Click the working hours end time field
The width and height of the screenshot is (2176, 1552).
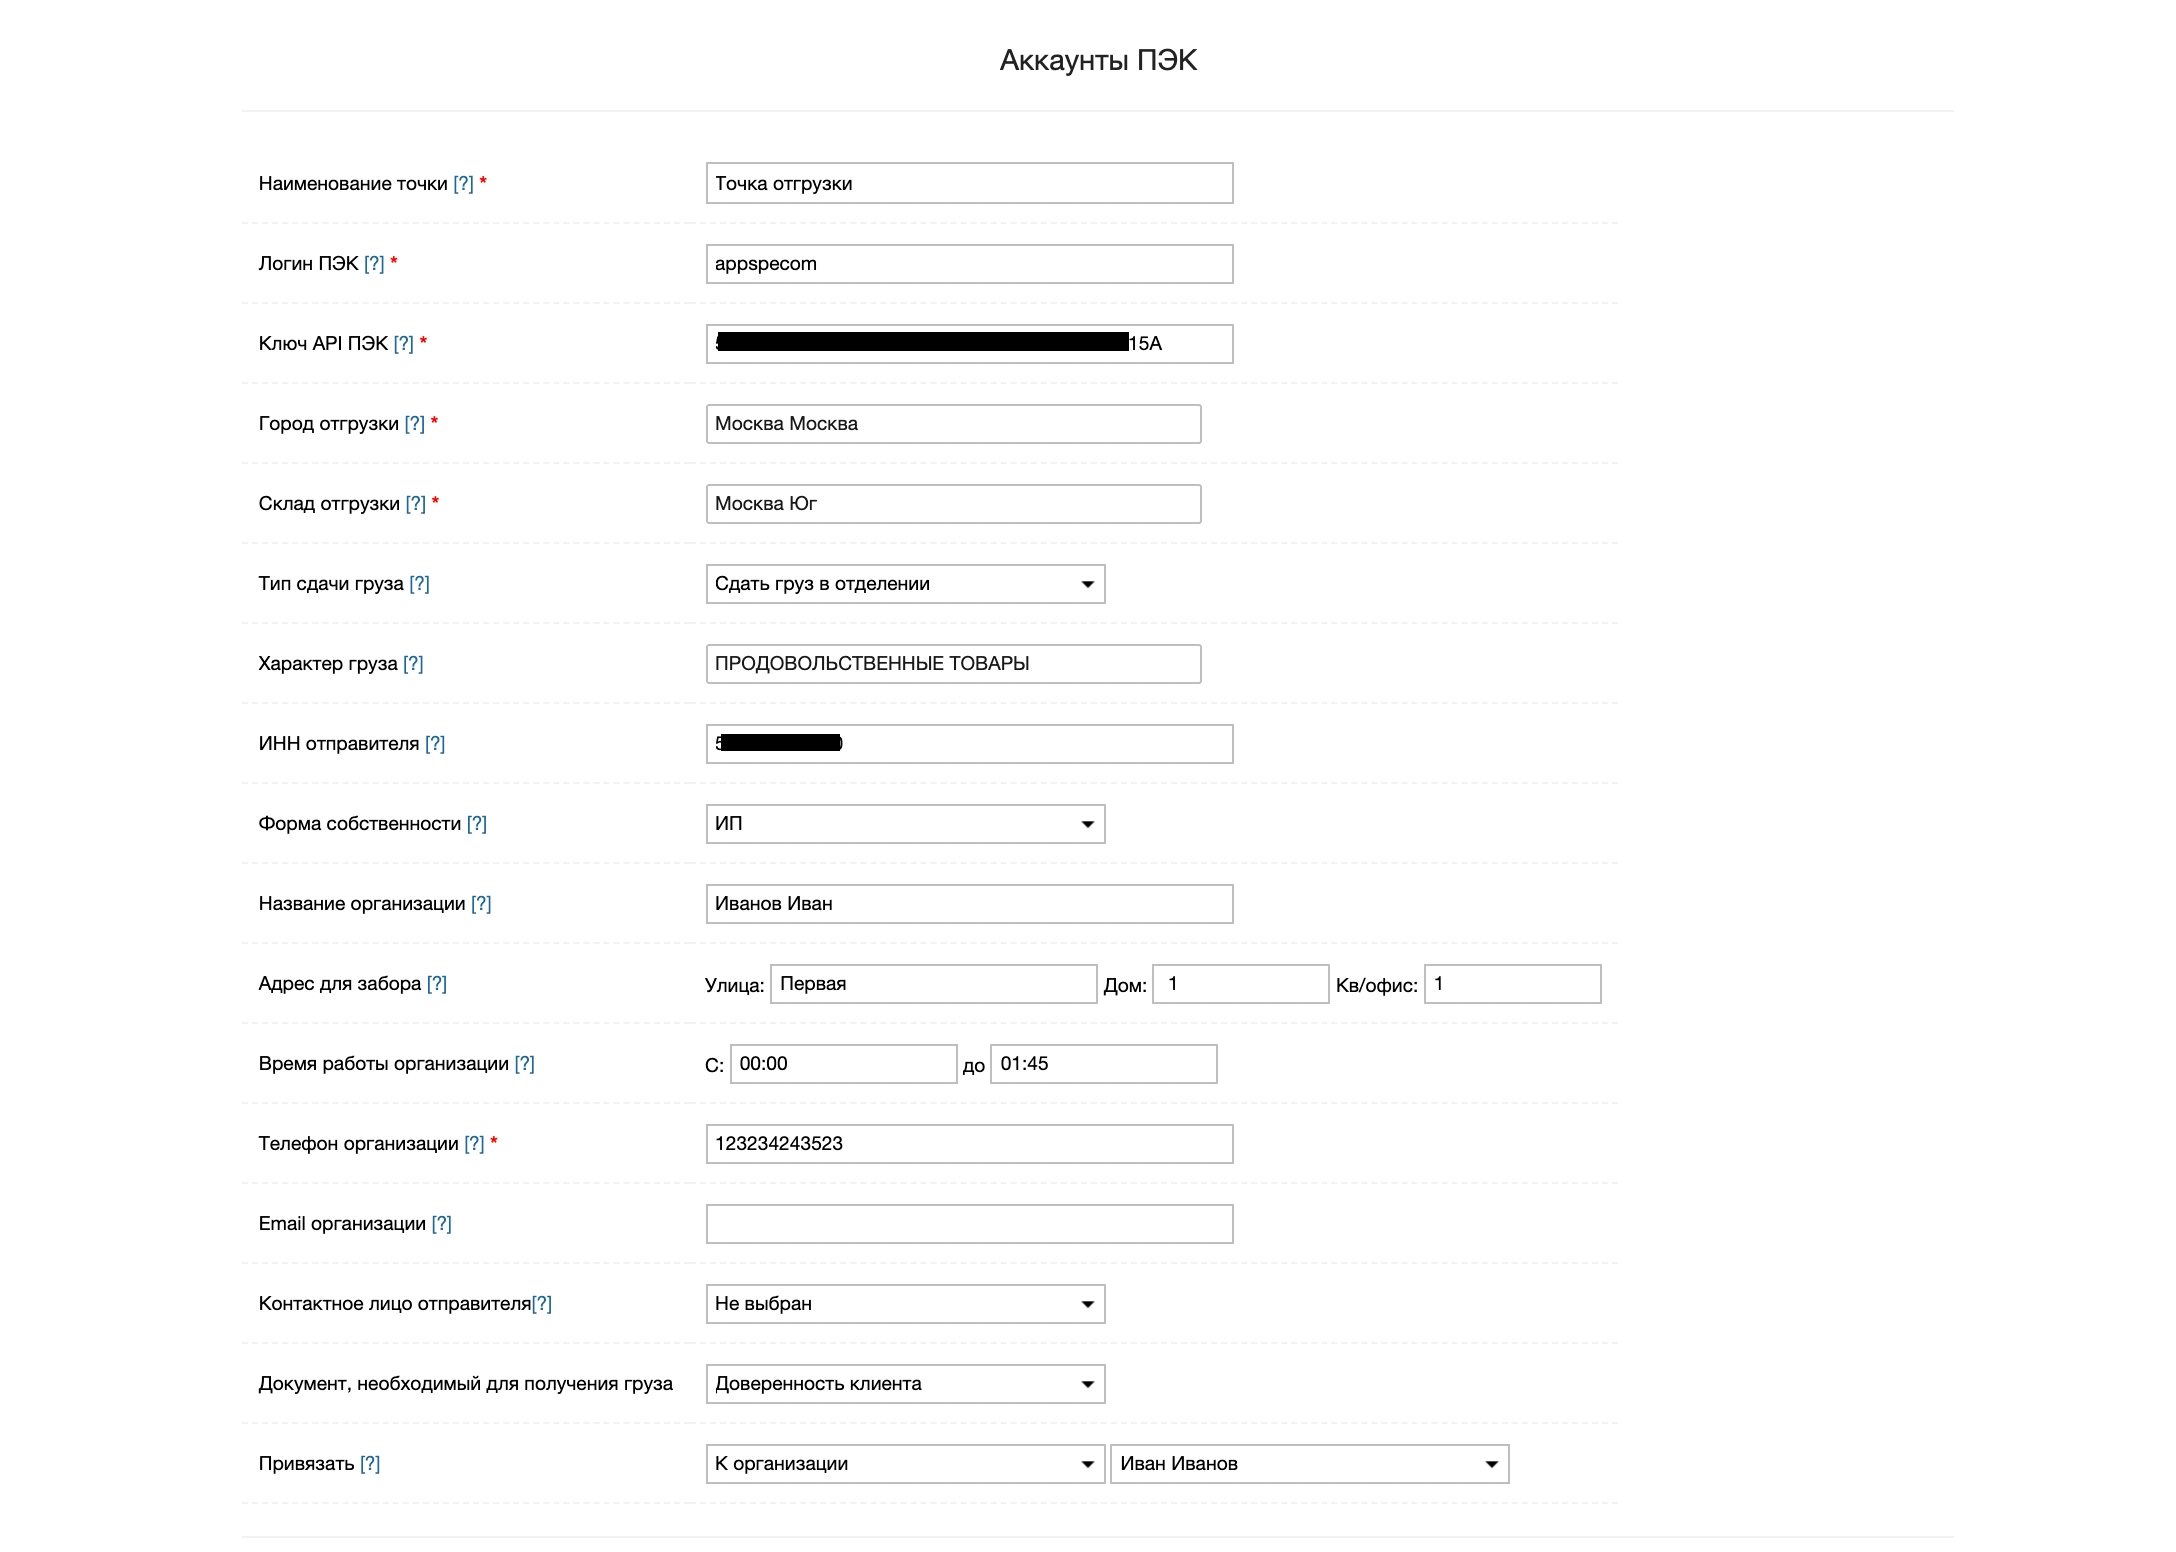click(x=1103, y=1064)
